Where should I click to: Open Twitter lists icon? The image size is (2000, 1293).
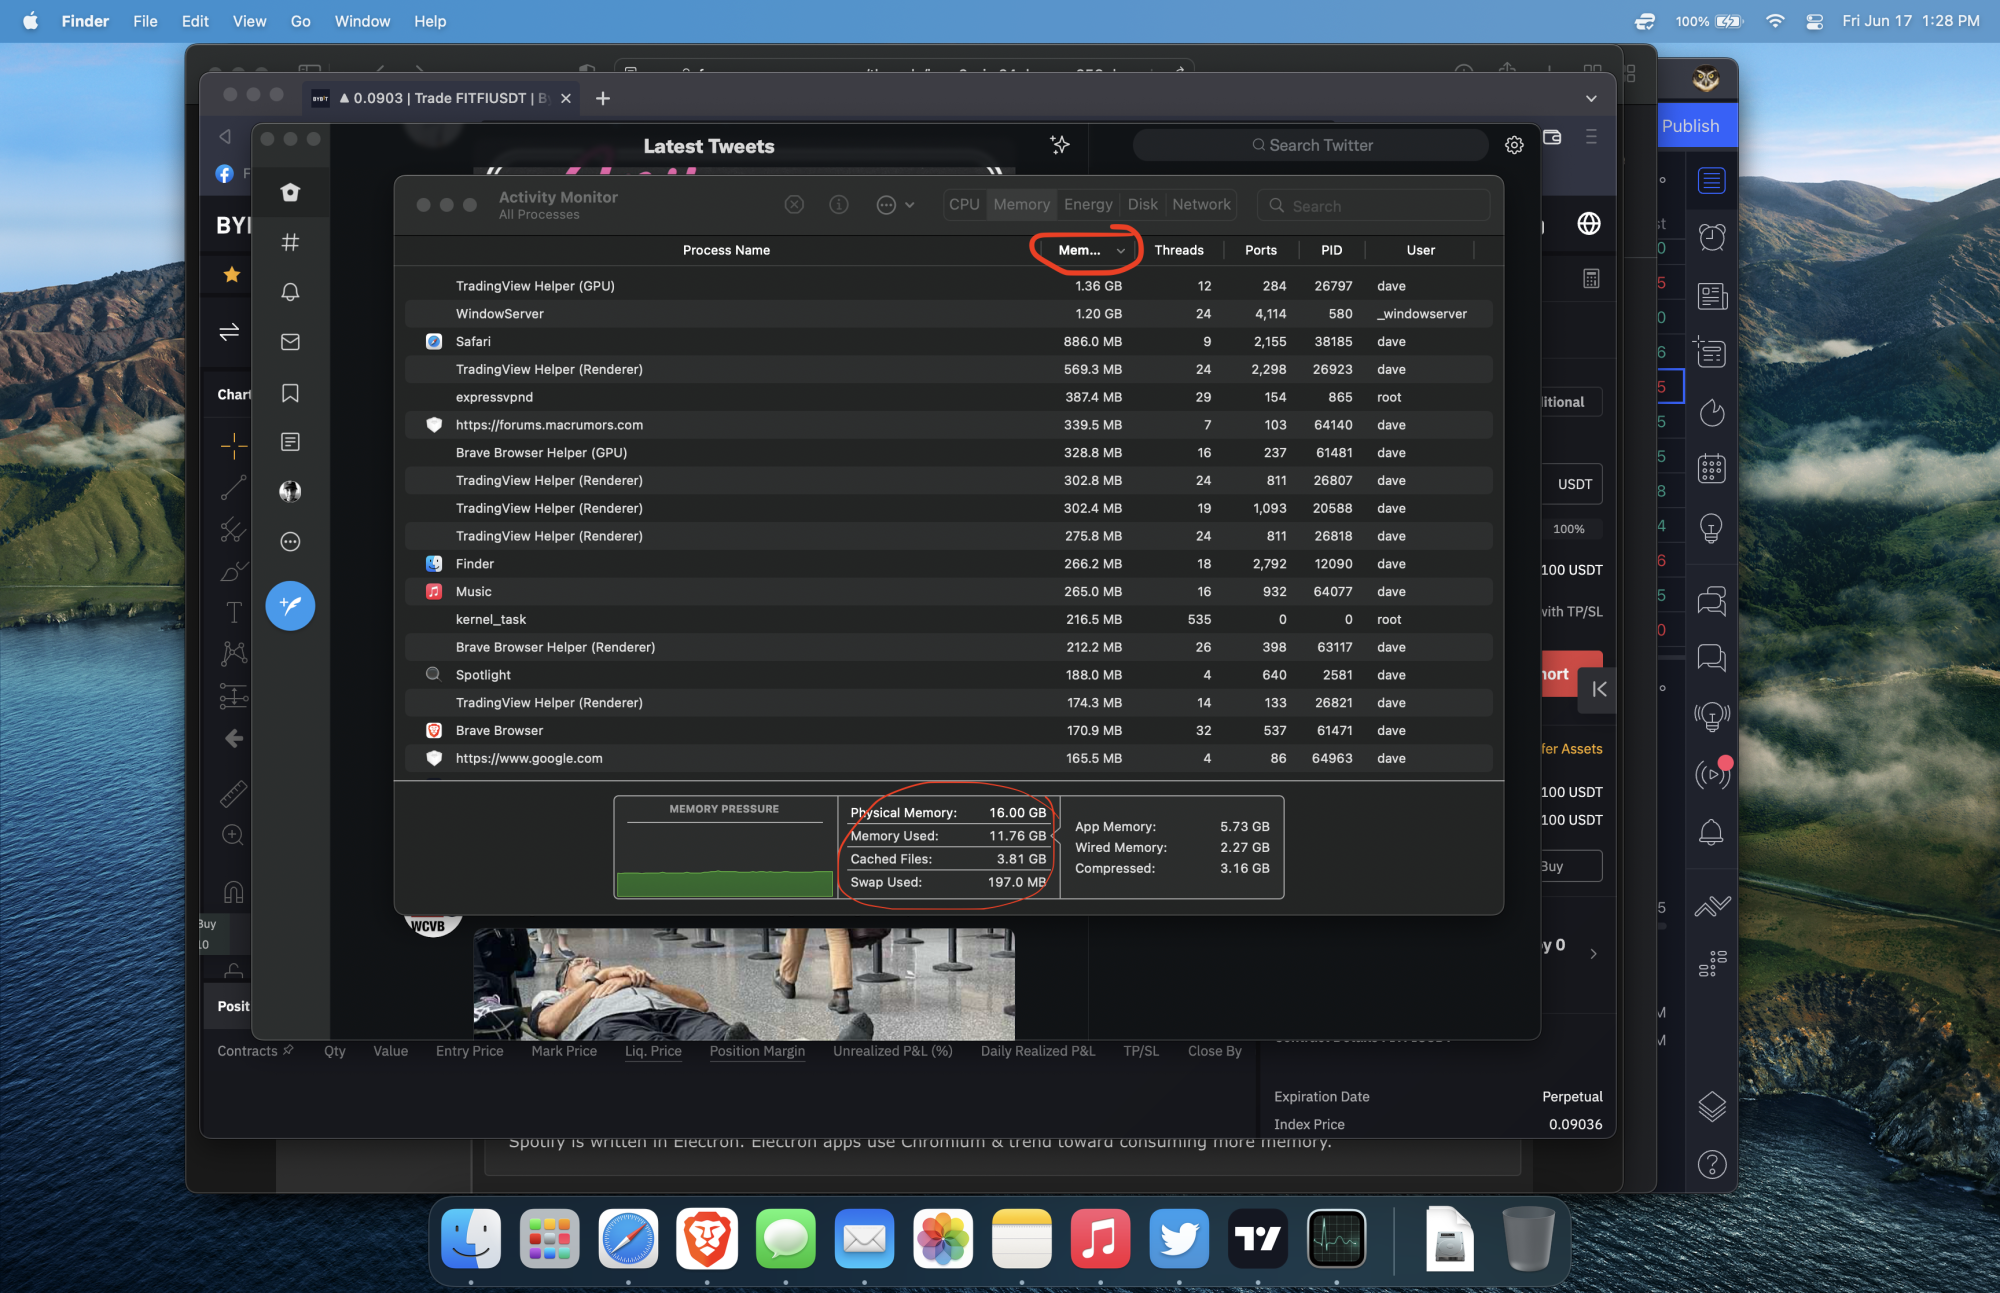click(290, 442)
